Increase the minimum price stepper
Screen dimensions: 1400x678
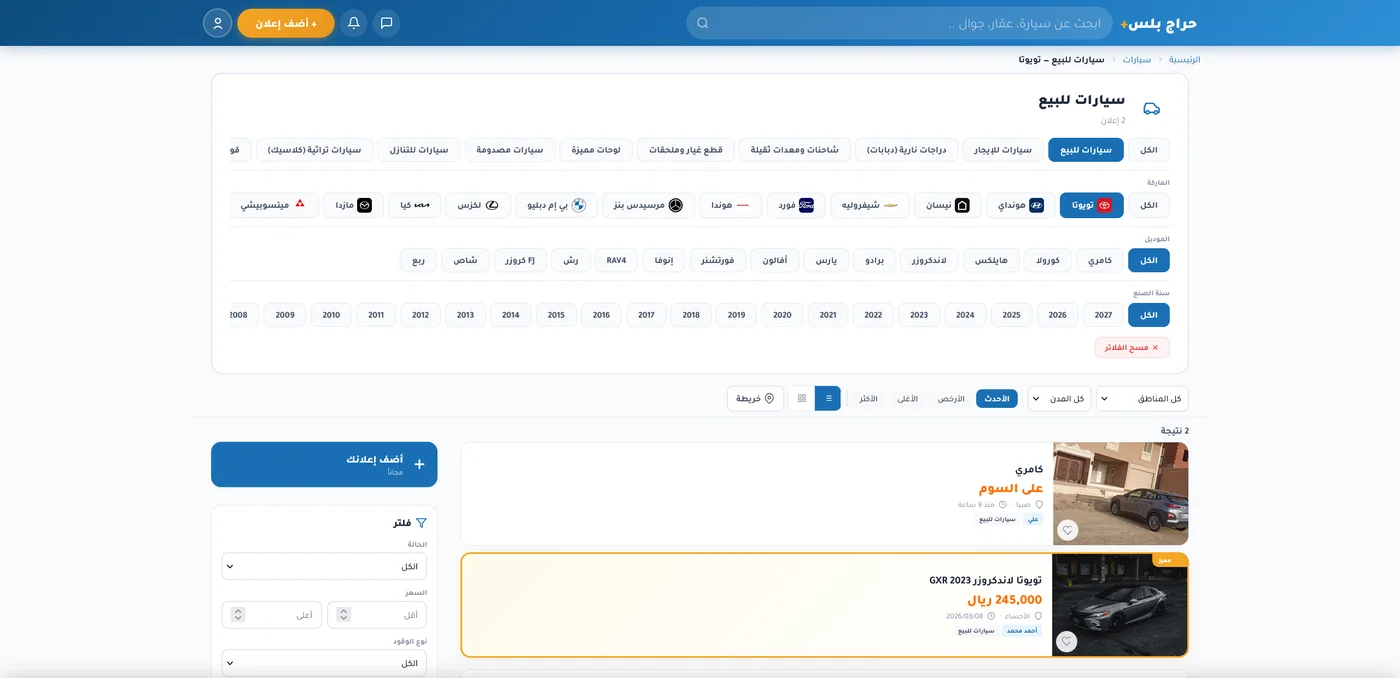tap(344, 610)
